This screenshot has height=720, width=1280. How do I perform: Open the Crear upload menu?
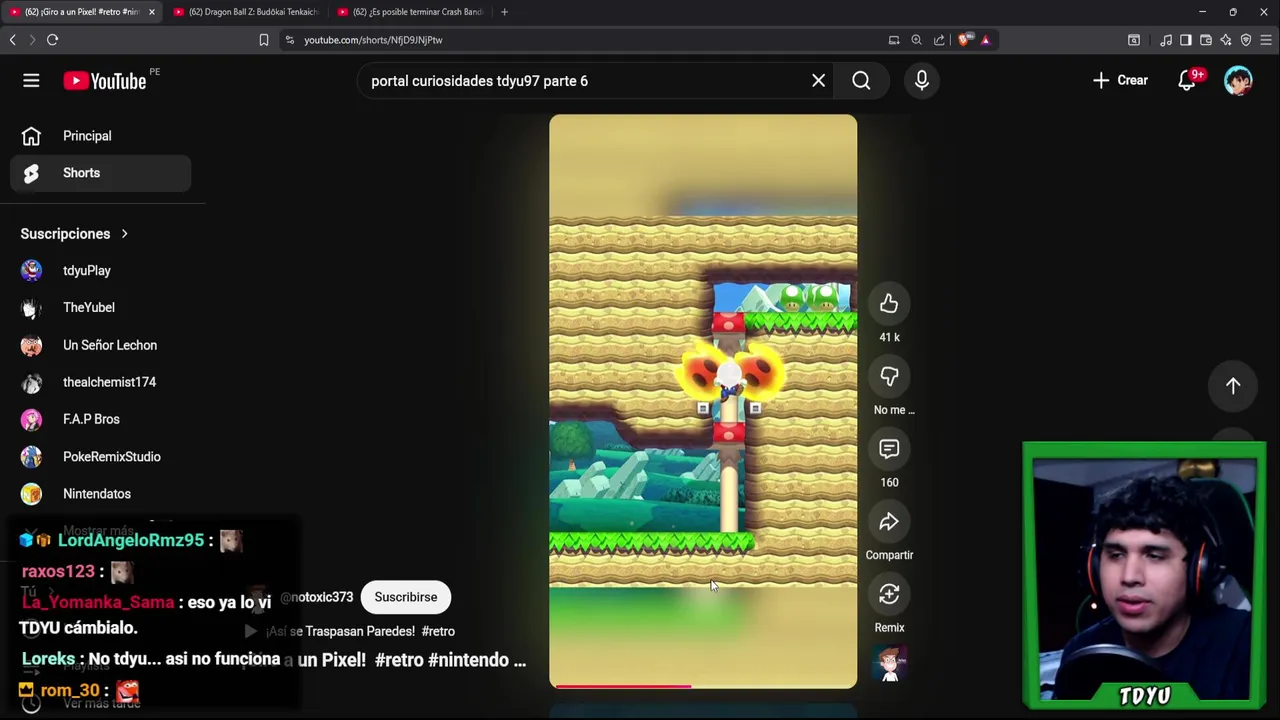point(1120,80)
